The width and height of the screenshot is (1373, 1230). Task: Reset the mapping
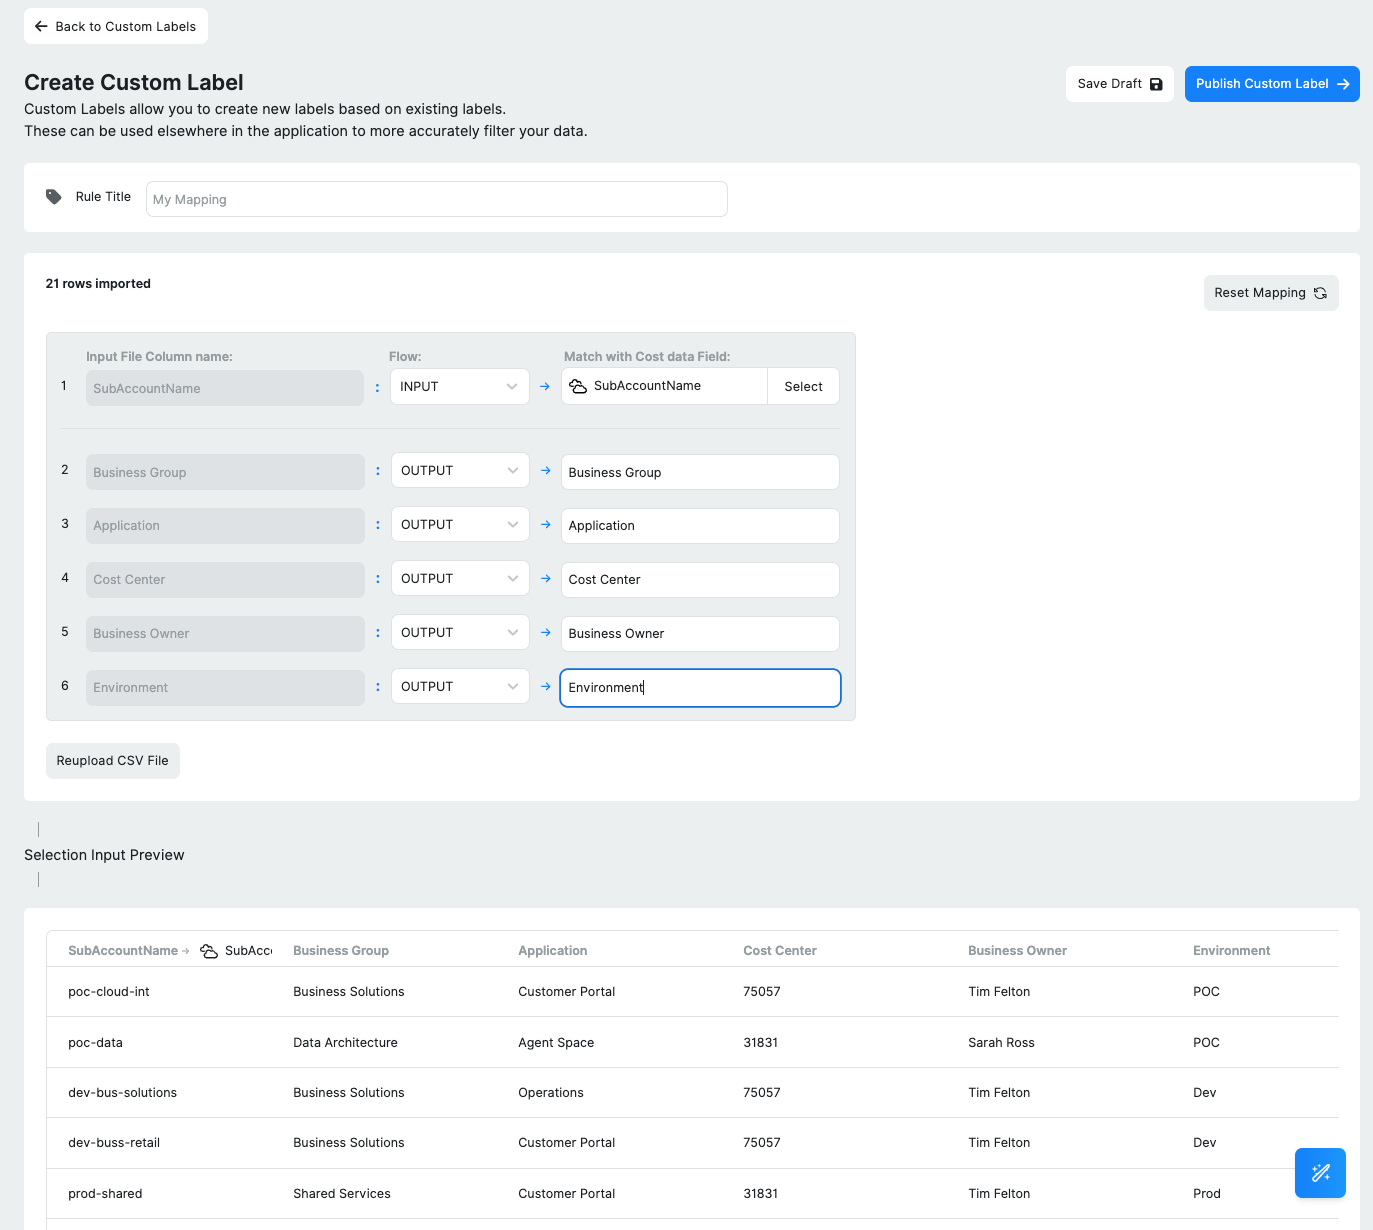pos(1270,293)
